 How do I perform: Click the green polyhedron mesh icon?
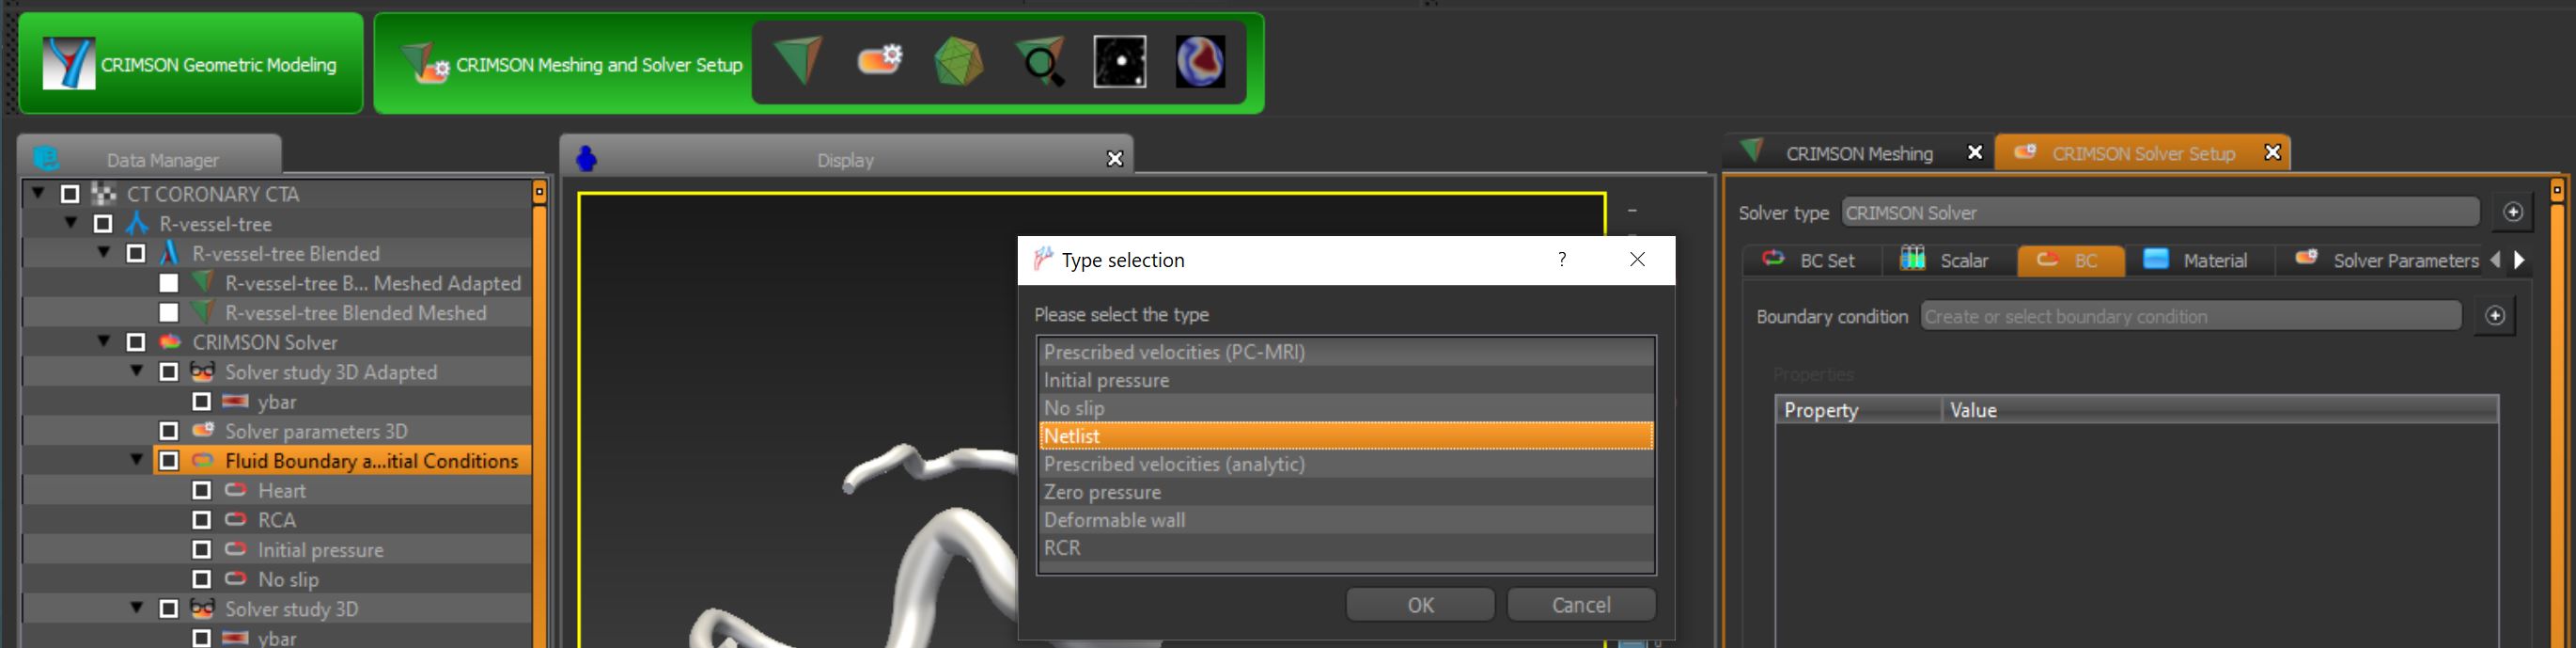958,61
